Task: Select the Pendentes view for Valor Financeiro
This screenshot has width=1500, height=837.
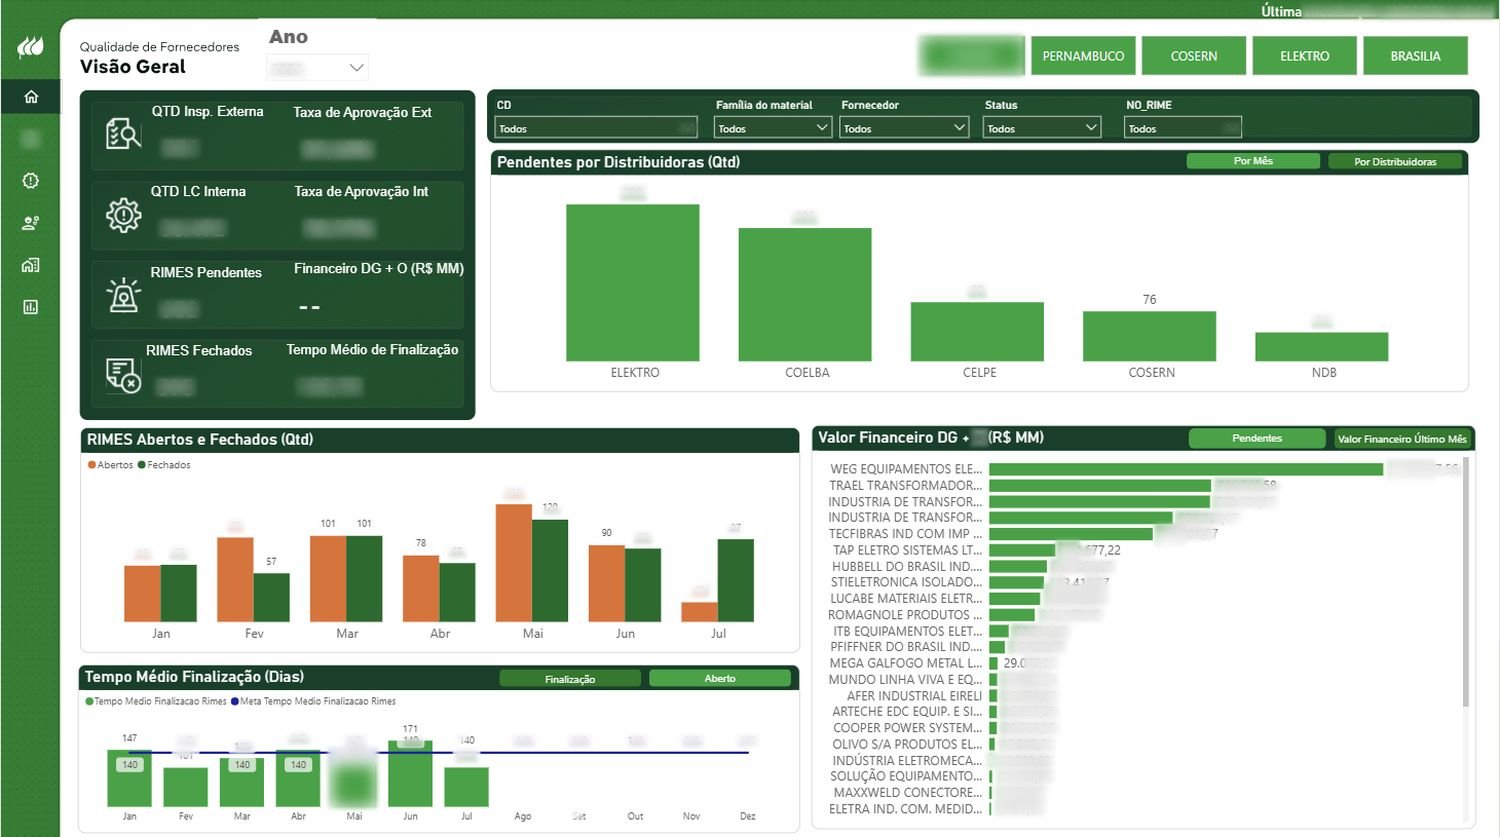Action: pos(1257,438)
